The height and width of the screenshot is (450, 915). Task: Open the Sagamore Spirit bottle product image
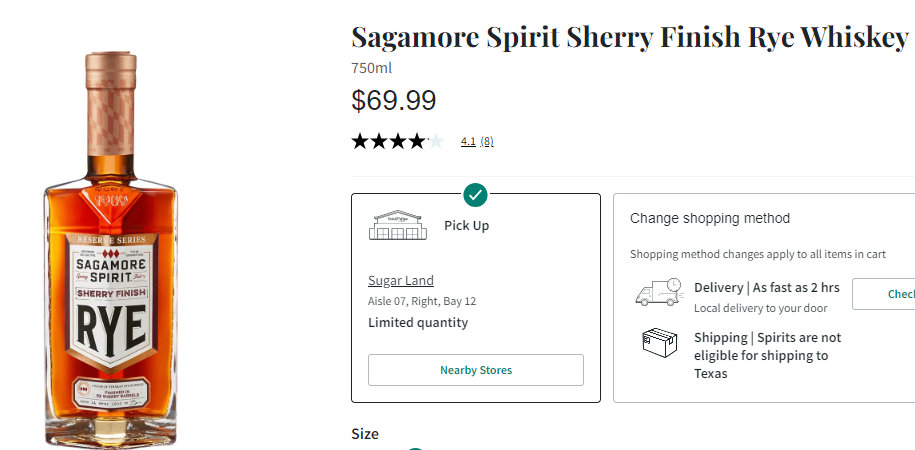click(109, 246)
